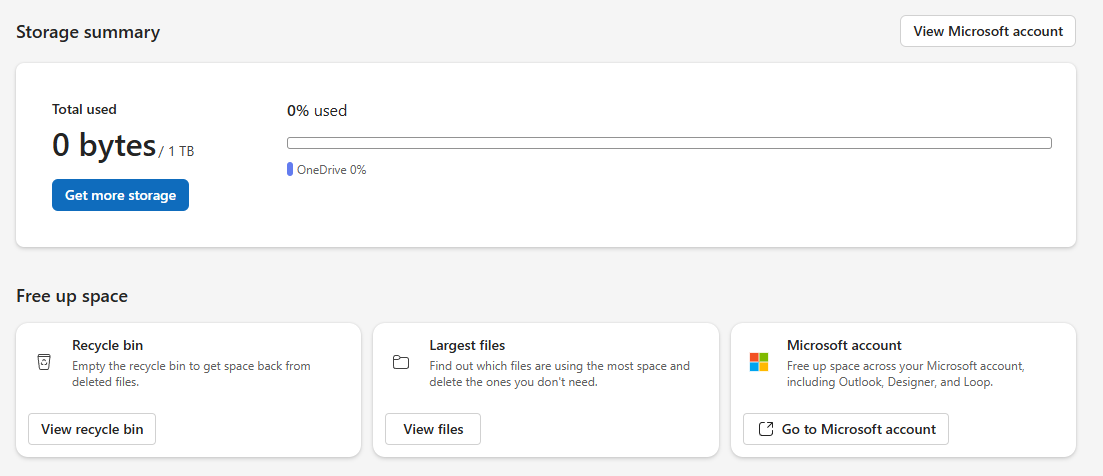Click the Find out which files description
The width and height of the screenshot is (1103, 476).
point(560,374)
